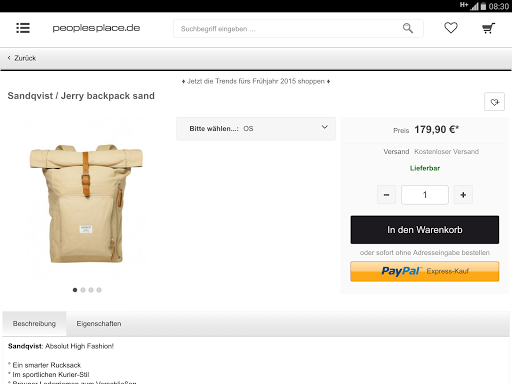Select the fourth image carousel dot
This screenshot has width=512, height=384.
pos(99,290)
